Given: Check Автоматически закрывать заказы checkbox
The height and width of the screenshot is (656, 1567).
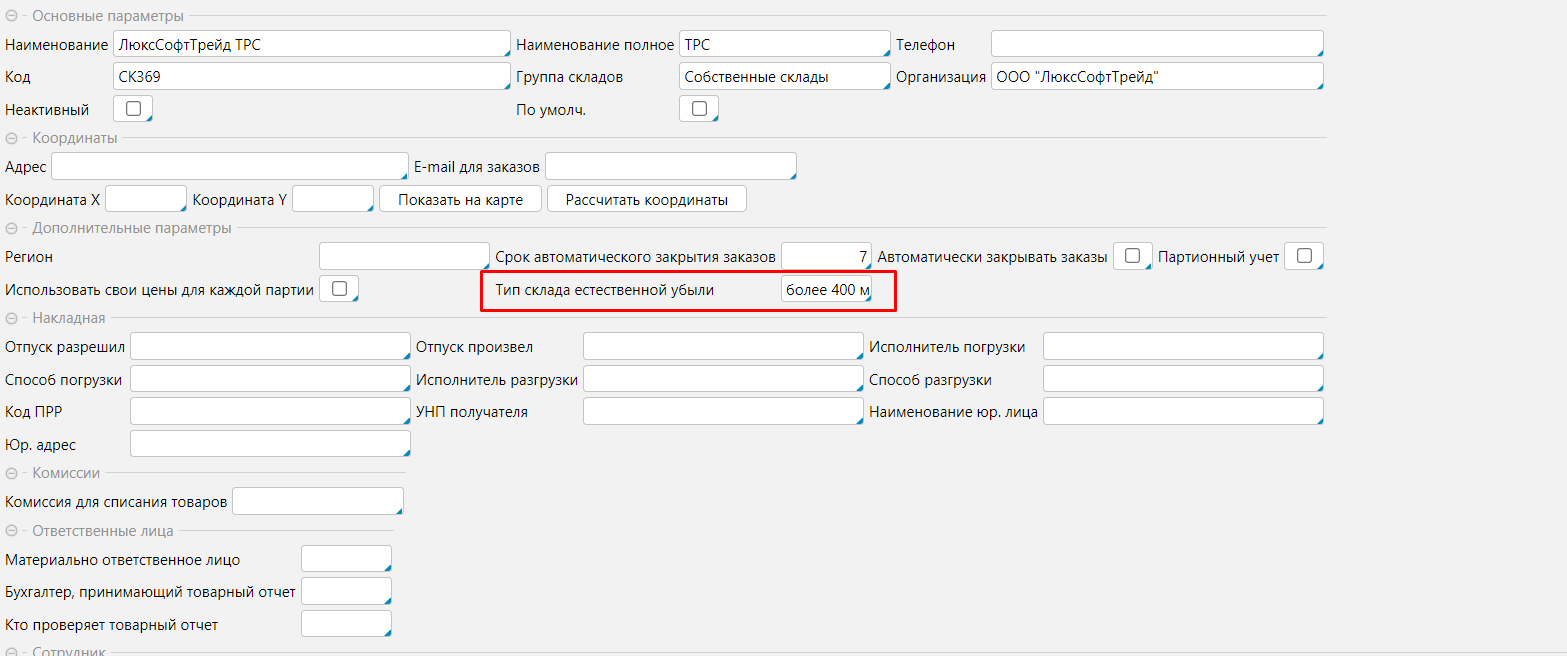Looking at the screenshot, I should [x=1132, y=256].
